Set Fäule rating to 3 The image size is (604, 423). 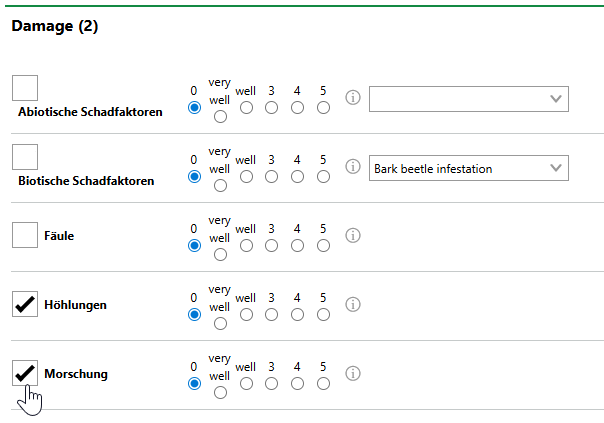tap(271, 245)
